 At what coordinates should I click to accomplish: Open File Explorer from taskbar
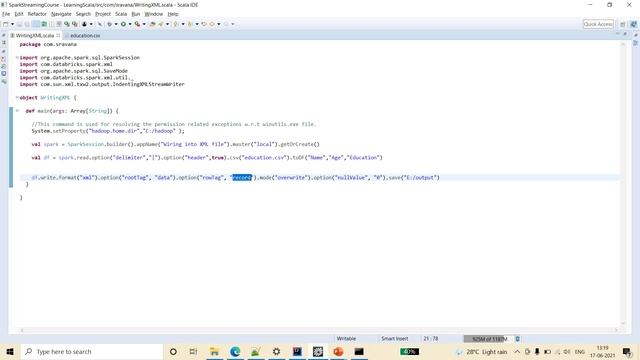click(x=214, y=351)
